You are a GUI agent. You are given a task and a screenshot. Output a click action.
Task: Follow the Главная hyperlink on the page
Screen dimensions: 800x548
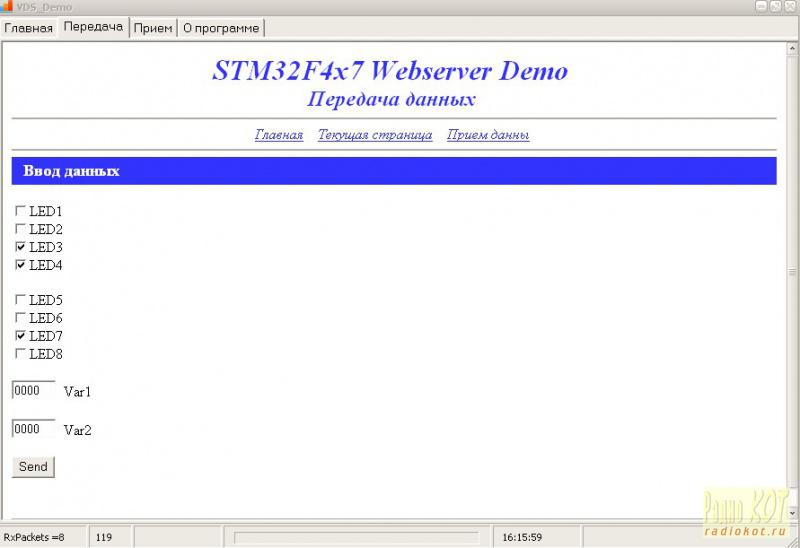(x=279, y=135)
